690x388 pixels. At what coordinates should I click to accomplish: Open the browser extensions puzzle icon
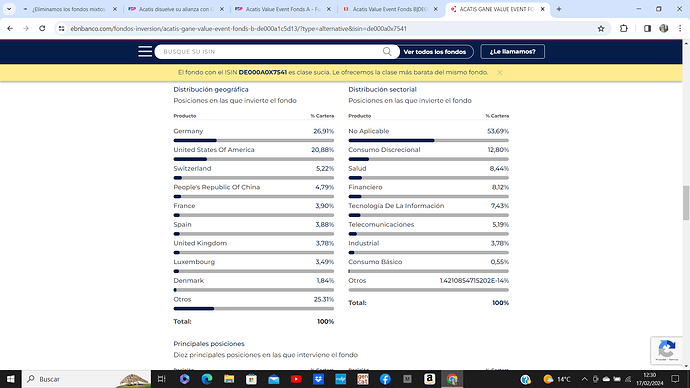624,29
